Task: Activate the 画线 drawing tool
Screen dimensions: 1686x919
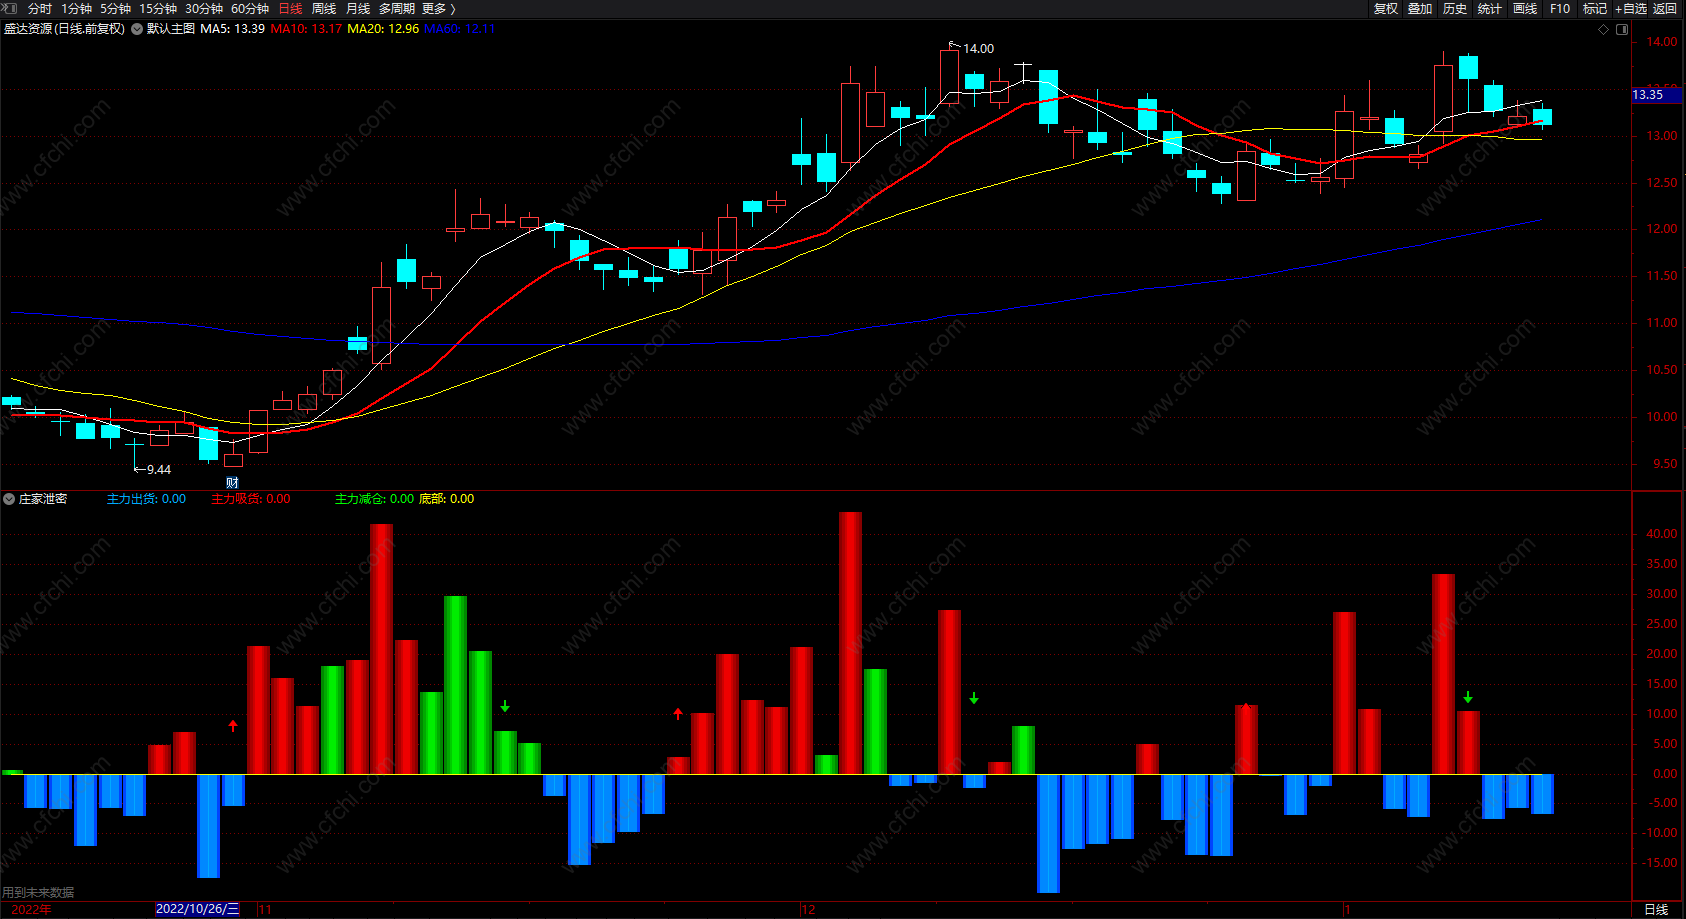Action: (1525, 8)
